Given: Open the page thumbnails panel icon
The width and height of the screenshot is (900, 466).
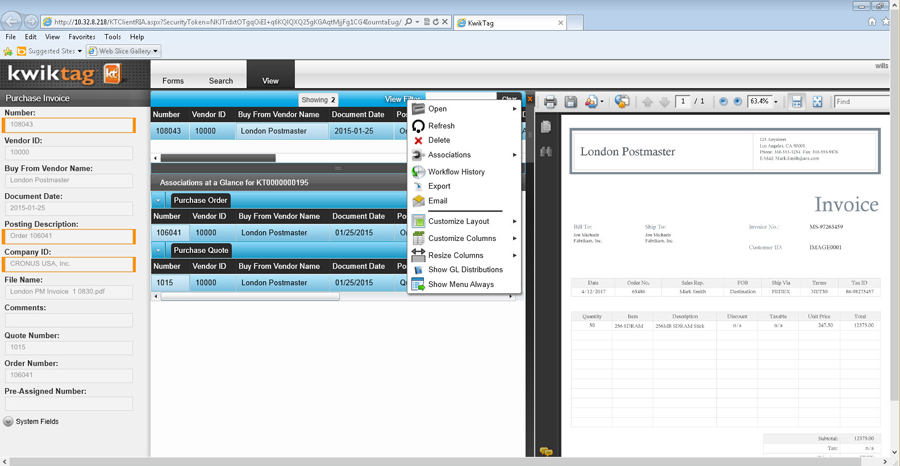Looking at the screenshot, I should tap(546, 127).
